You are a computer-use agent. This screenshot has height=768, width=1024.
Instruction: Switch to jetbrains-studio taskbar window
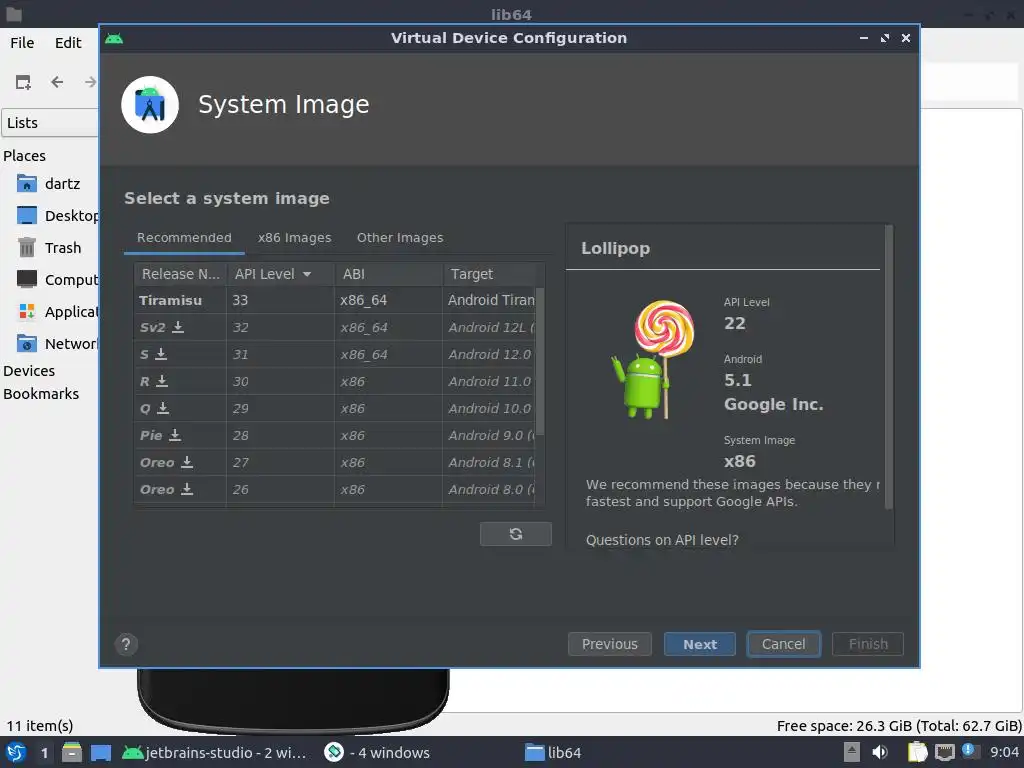pyautogui.click(x=214, y=752)
